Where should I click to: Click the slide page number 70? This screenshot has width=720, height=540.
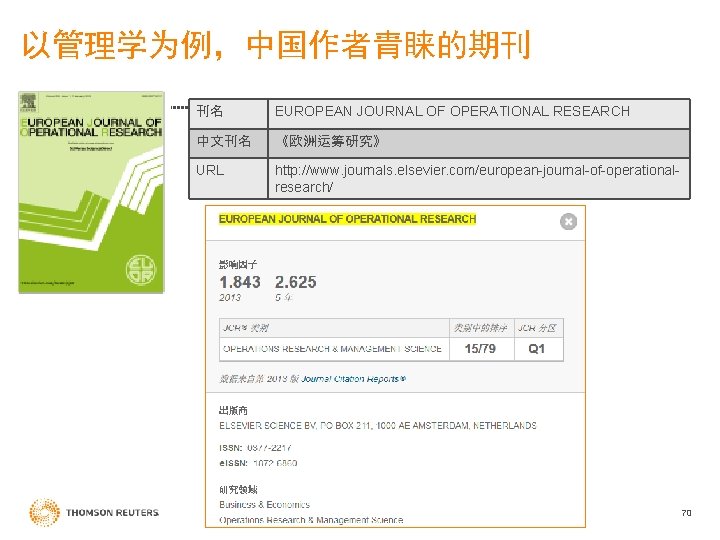pyautogui.click(x=686, y=513)
